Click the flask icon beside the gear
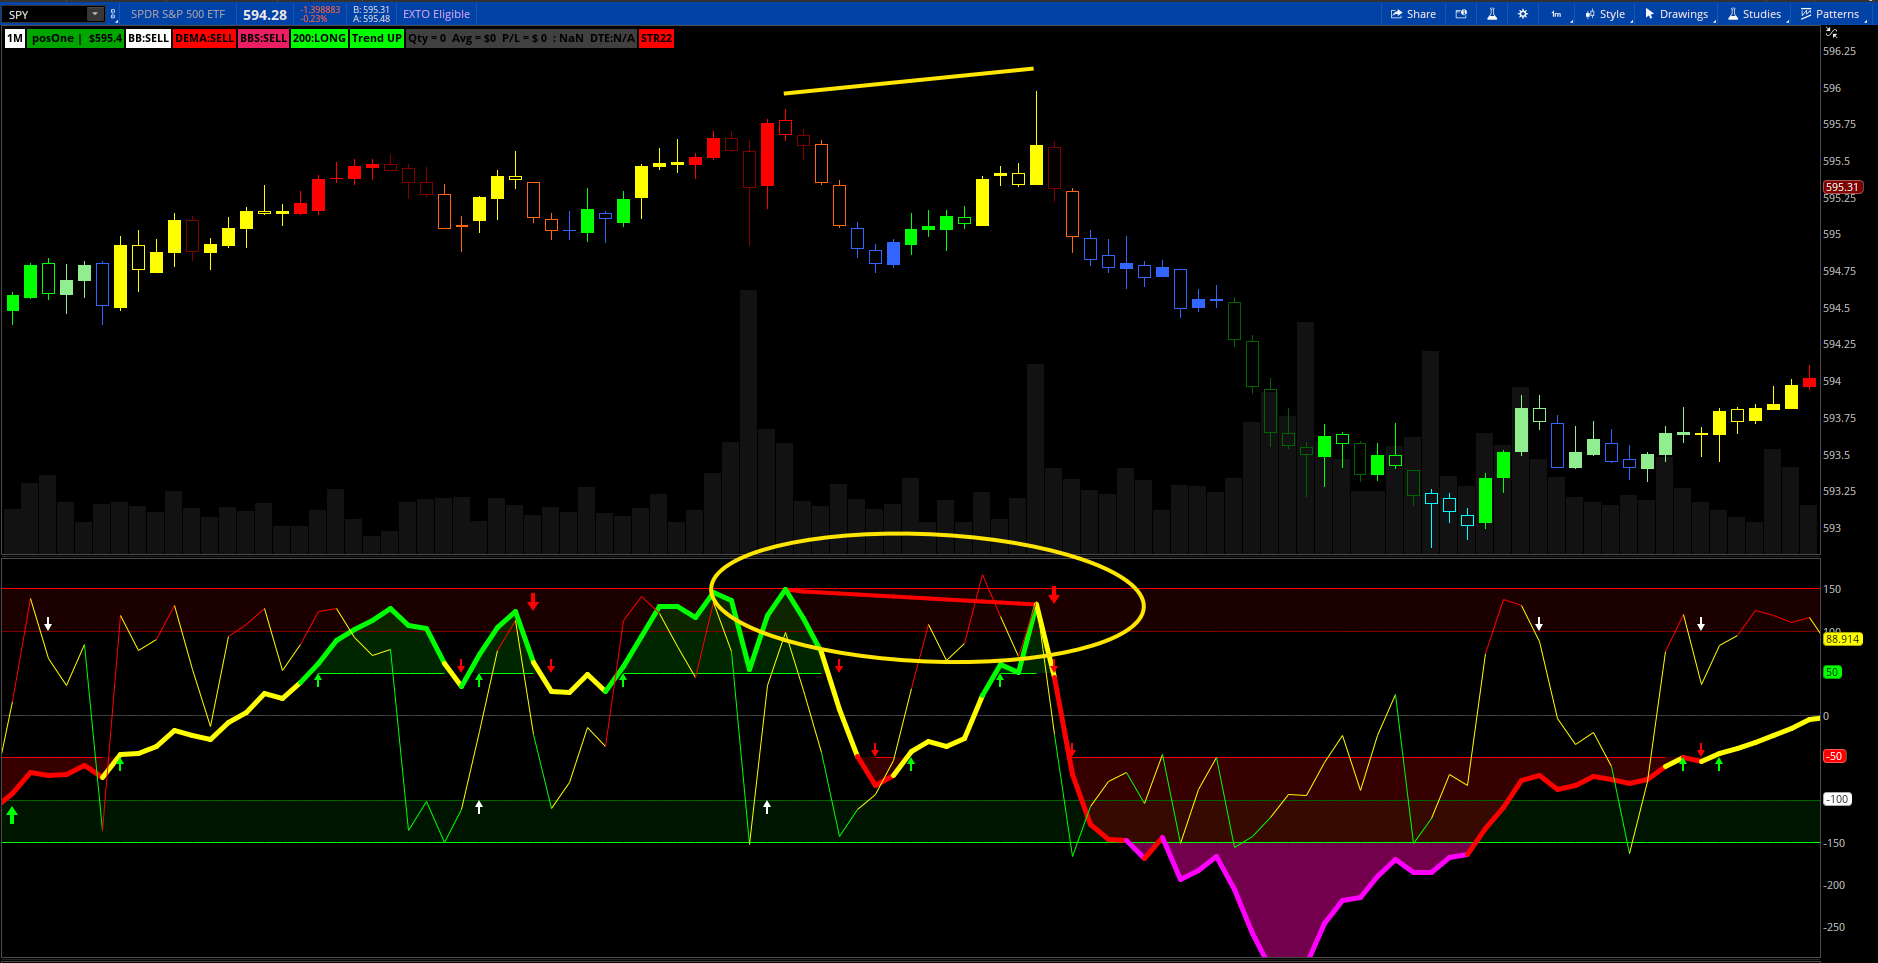This screenshot has height=963, width=1878. [x=1492, y=14]
